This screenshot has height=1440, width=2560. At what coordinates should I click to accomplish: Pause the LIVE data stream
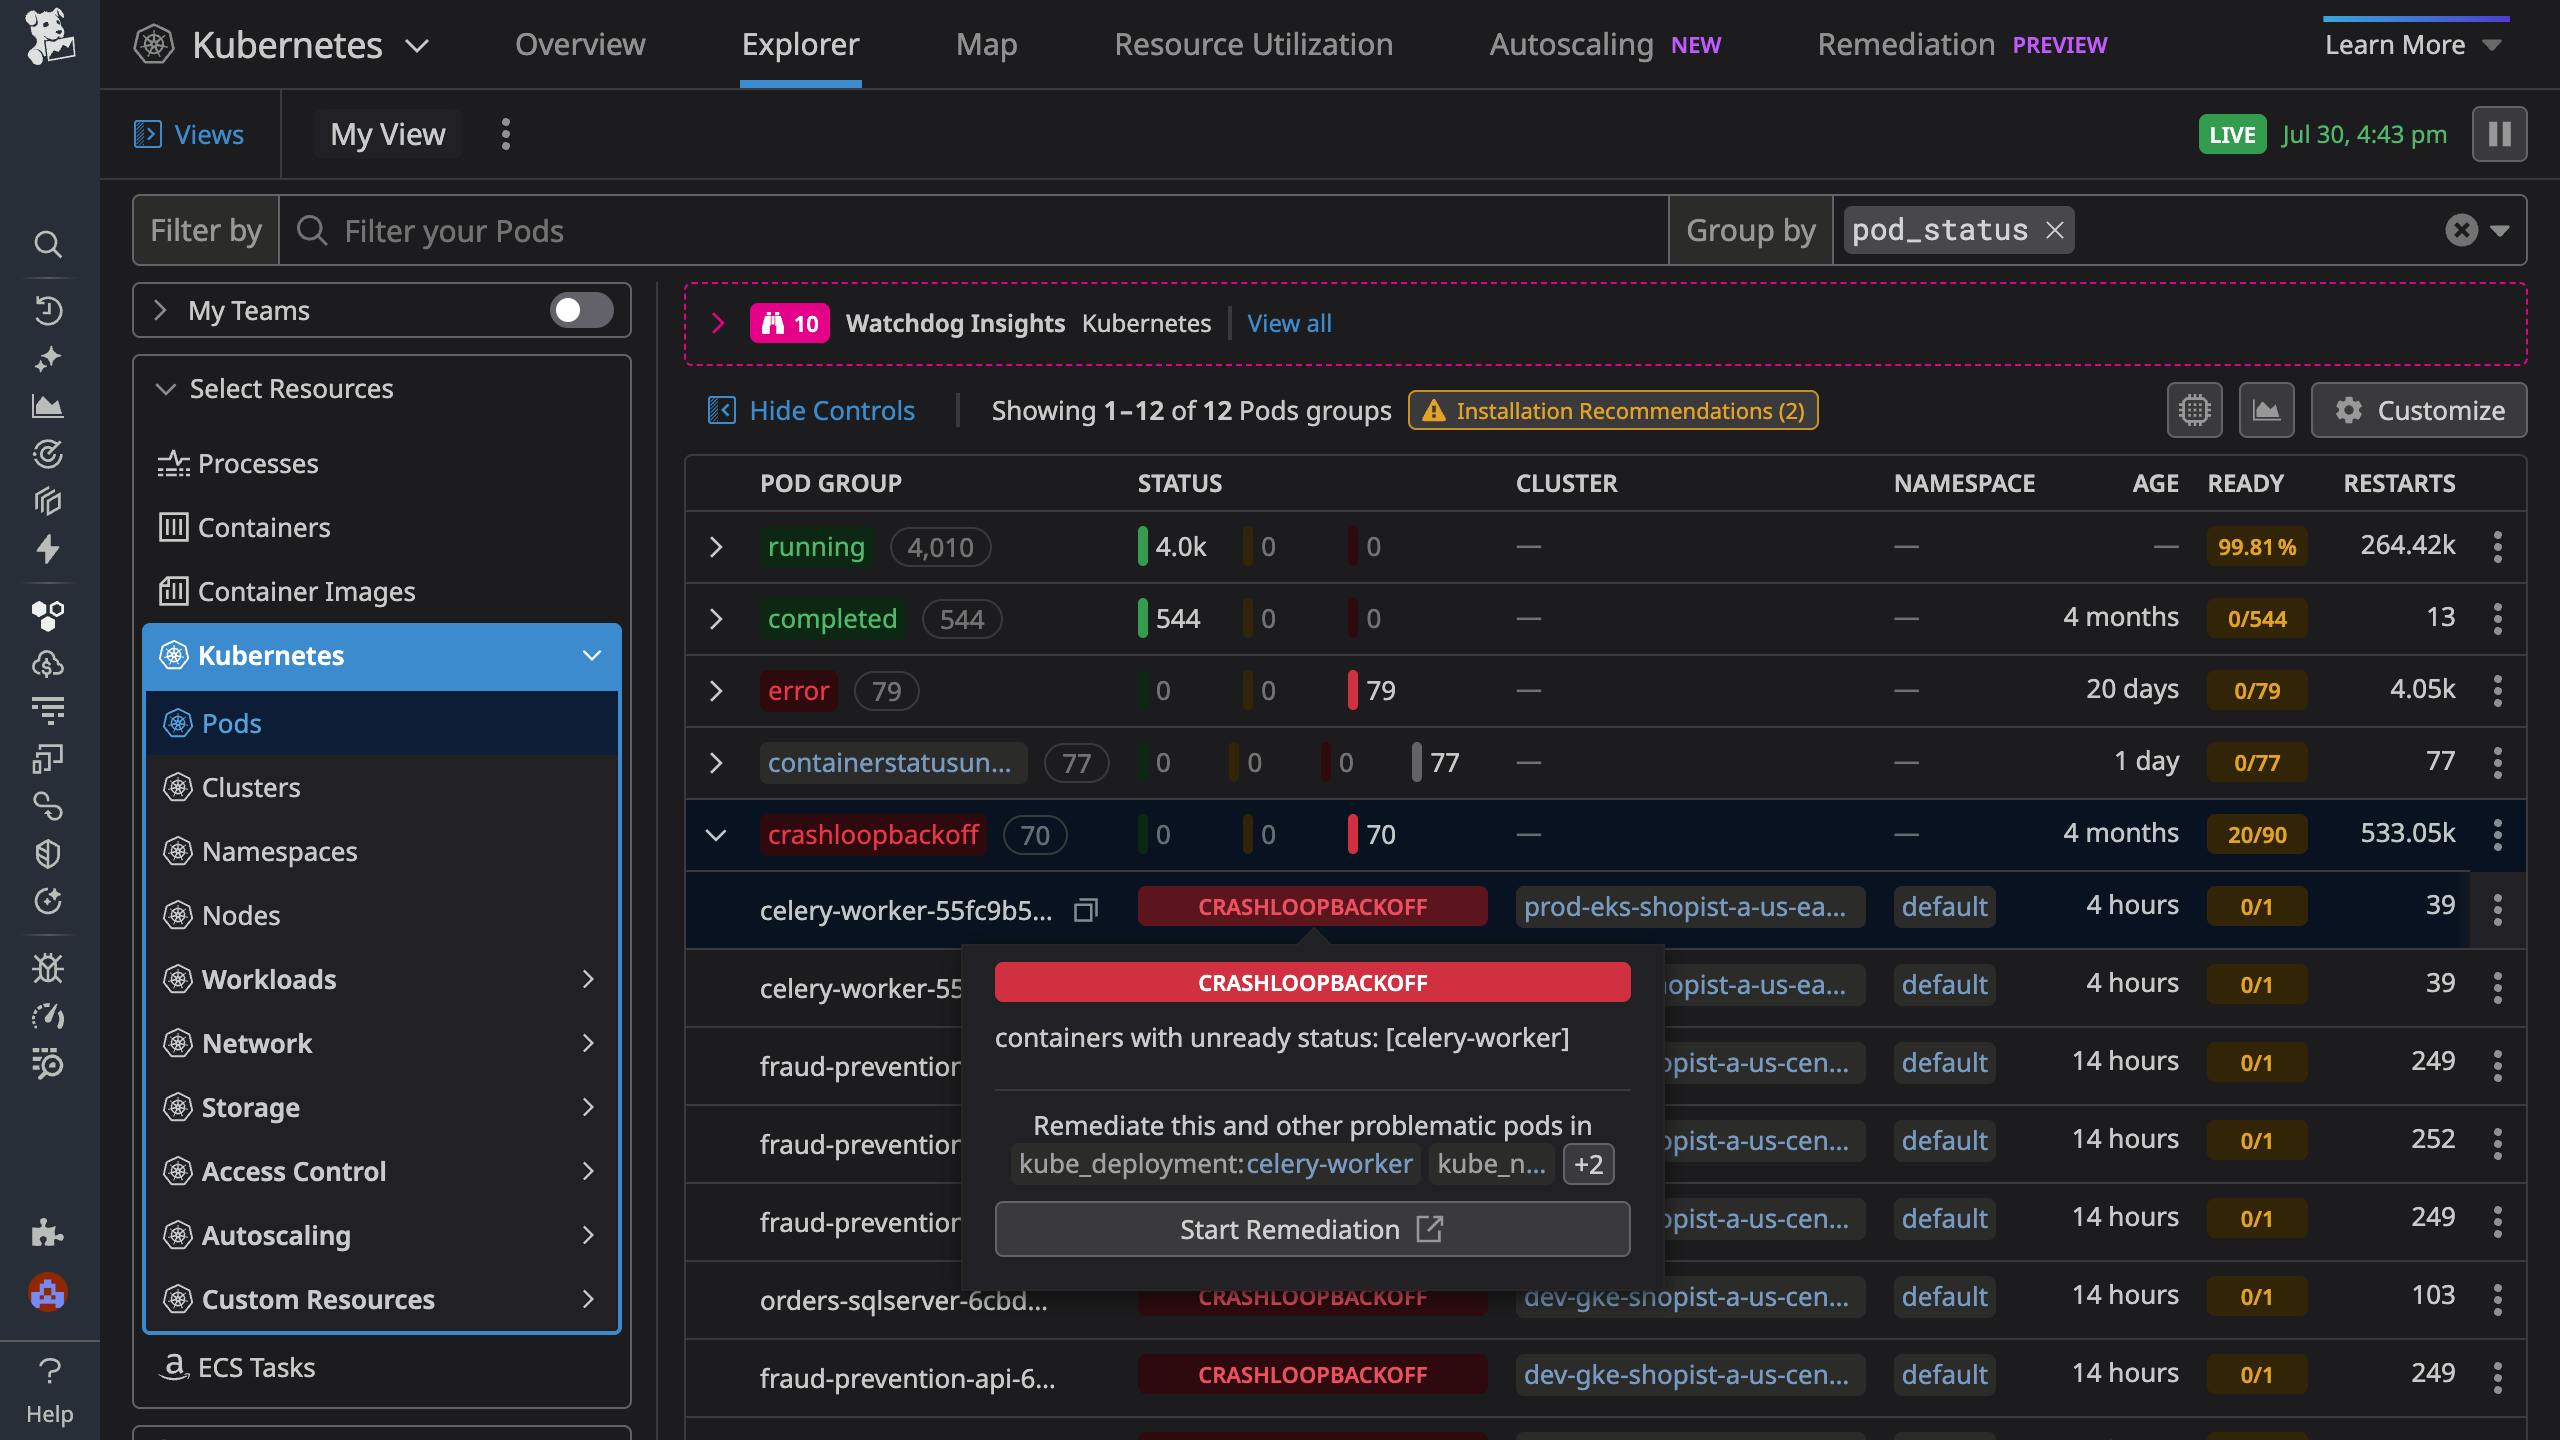click(x=2497, y=133)
